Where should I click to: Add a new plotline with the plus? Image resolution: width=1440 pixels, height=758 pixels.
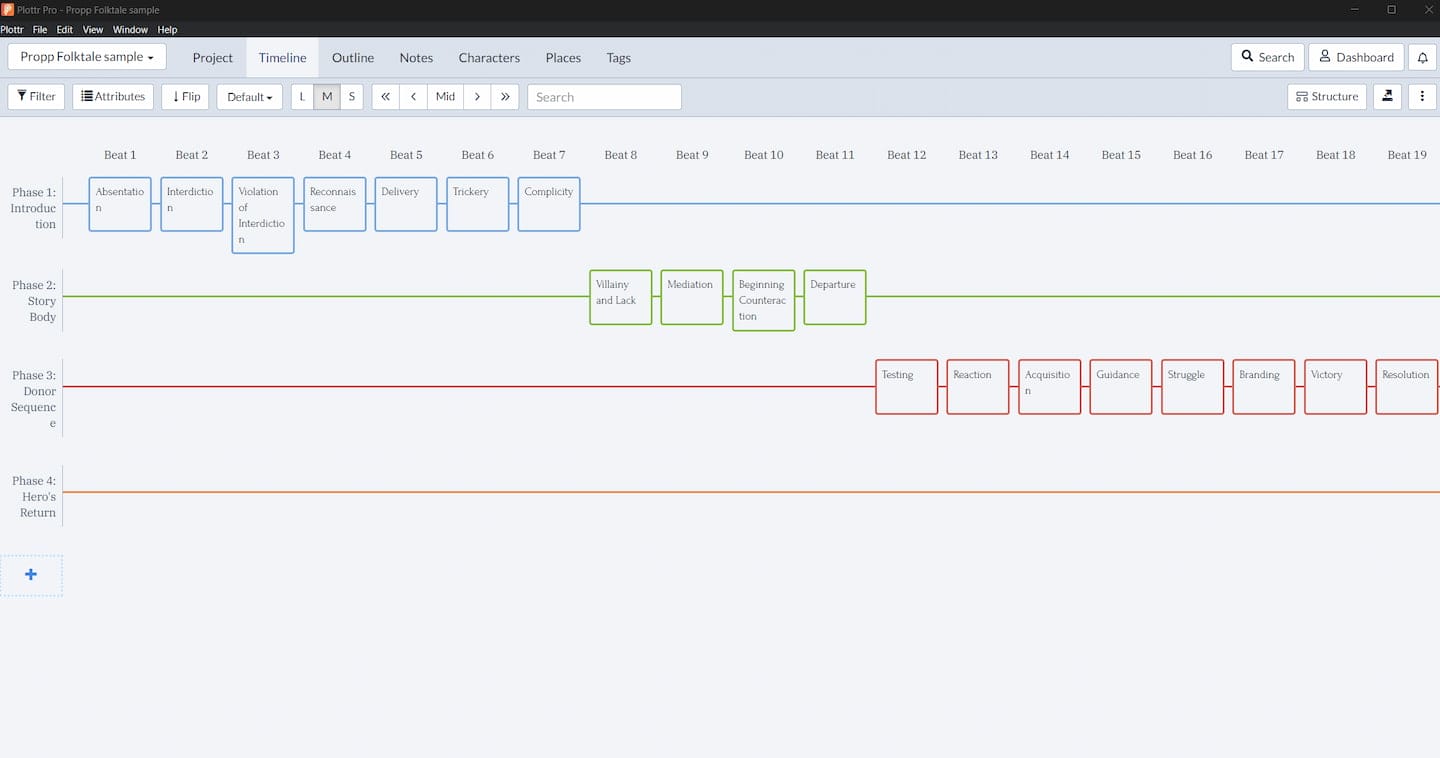pos(31,574)
